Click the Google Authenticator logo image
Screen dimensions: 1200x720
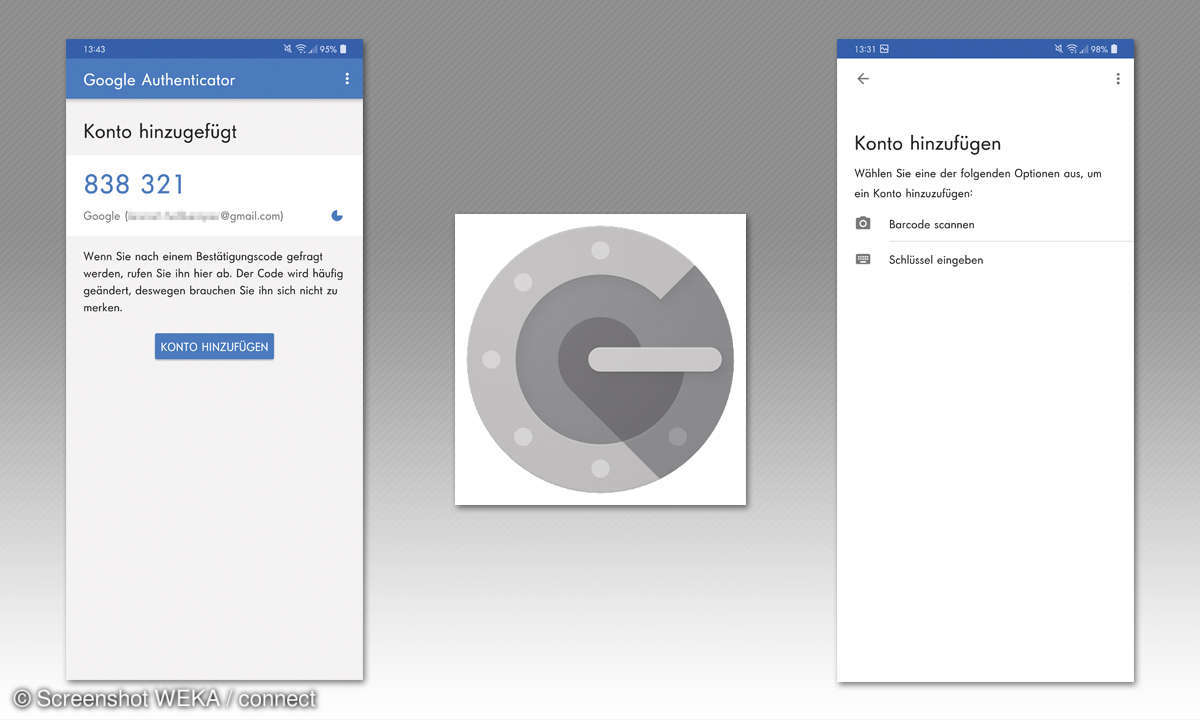pyautogui.click(x=600, y=359)
